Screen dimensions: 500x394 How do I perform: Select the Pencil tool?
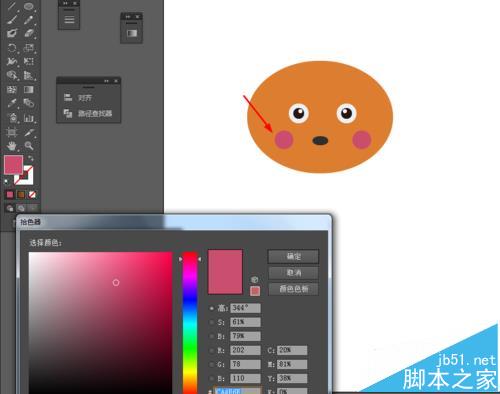[x=29, y=19]
